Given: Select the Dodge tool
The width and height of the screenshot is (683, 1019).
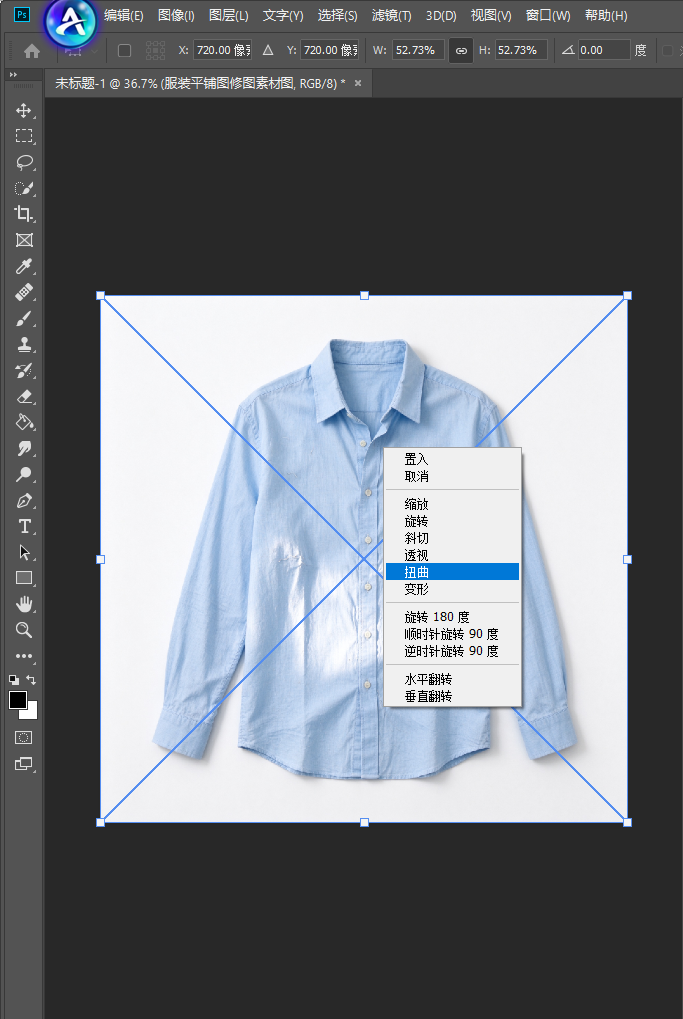Looking at the screenshot, I should click(24, 474).
